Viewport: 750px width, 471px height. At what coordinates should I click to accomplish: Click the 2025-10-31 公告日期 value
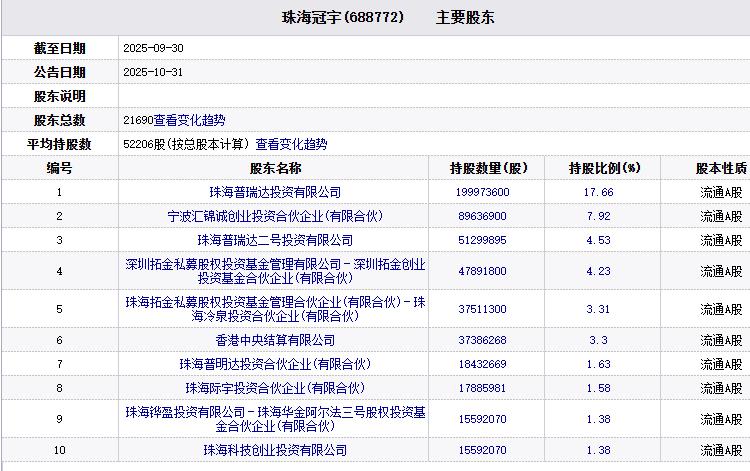coord(153,72)
